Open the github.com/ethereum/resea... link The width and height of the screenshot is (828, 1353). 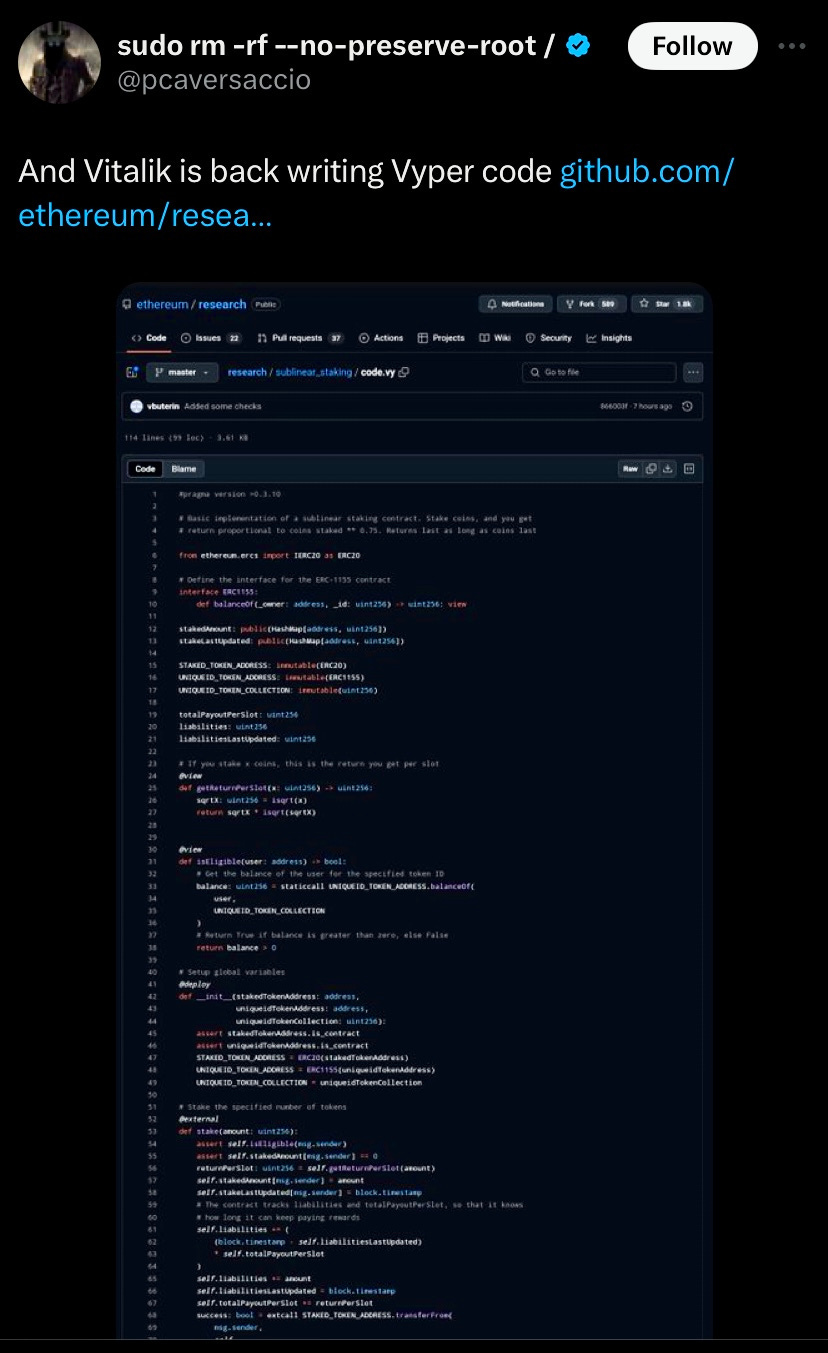click(x=376, y=192)
